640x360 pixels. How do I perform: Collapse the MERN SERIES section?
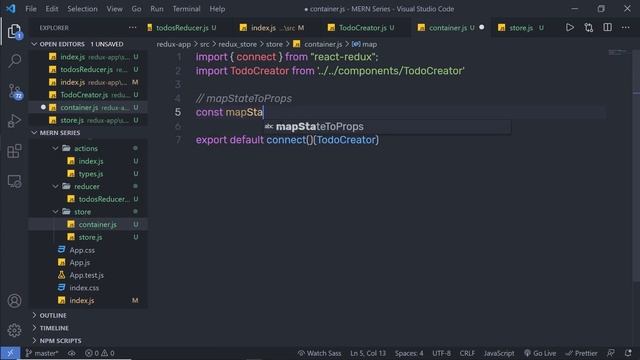pos(34,133)
